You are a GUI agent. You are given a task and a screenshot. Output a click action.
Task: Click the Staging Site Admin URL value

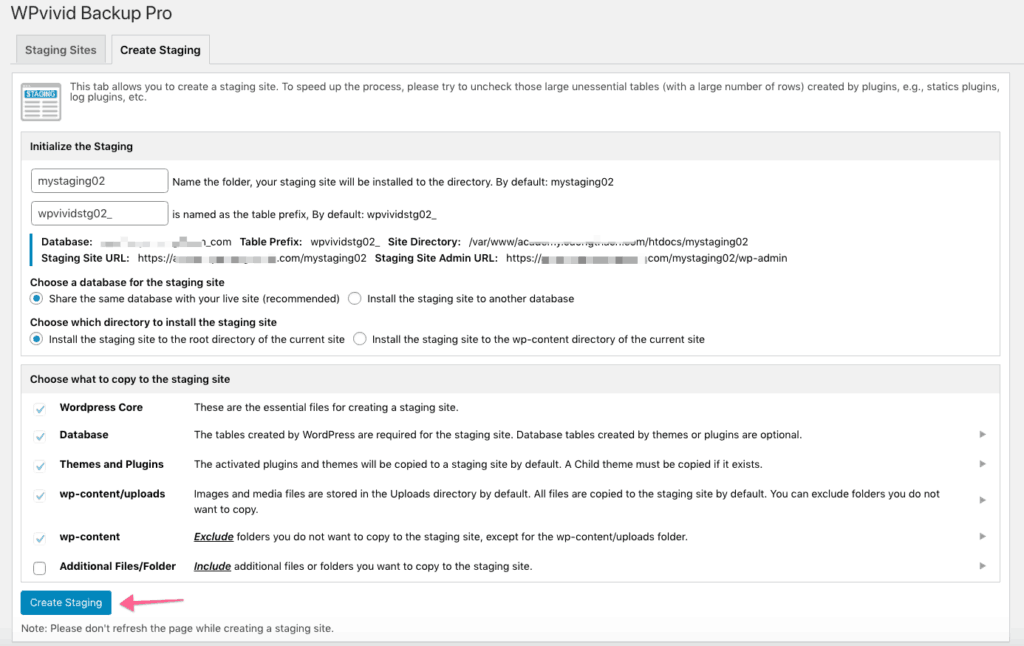[x=647, y=258]
